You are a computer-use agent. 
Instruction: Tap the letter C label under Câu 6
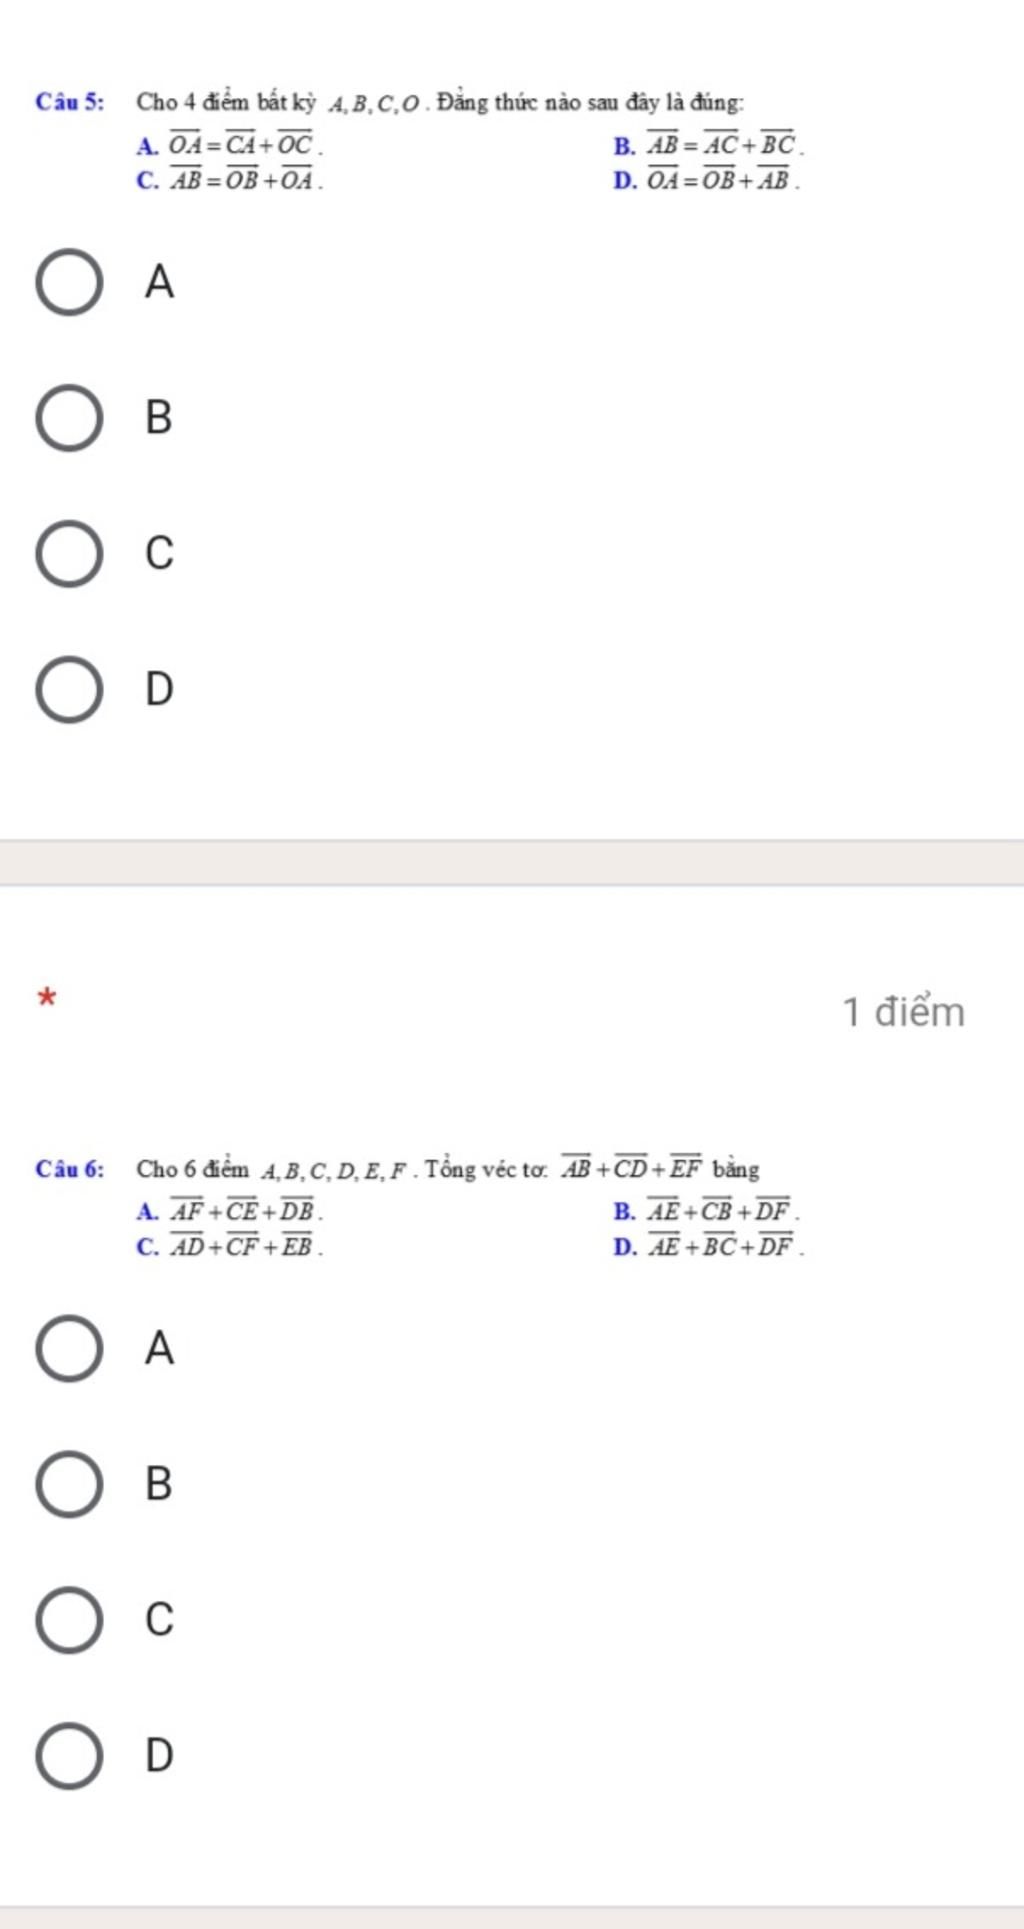[x=159, y=1618]
